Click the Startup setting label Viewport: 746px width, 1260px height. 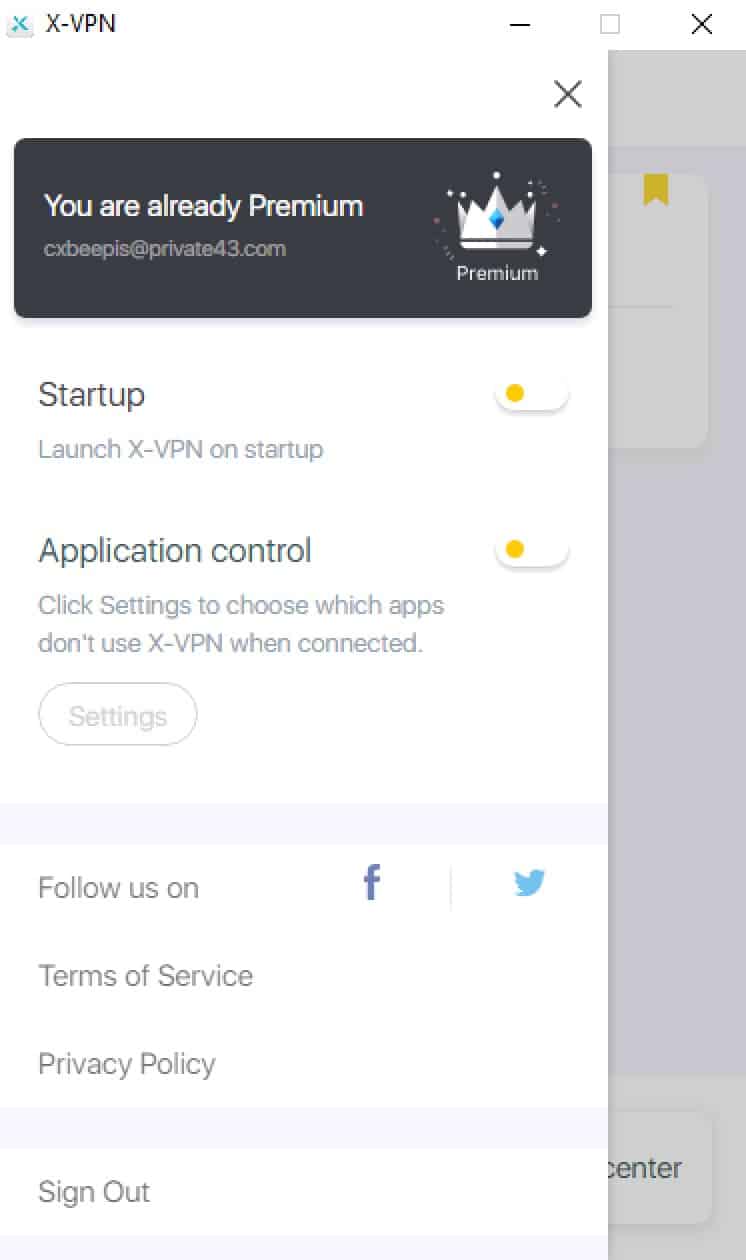click(x=91, y=396)
